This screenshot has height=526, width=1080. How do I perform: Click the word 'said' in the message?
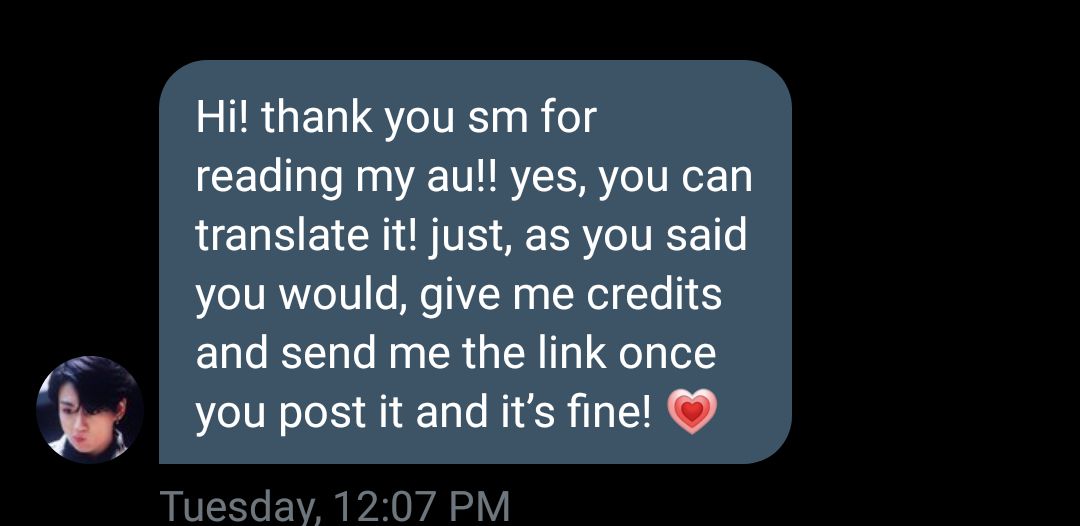click(707, 236)
